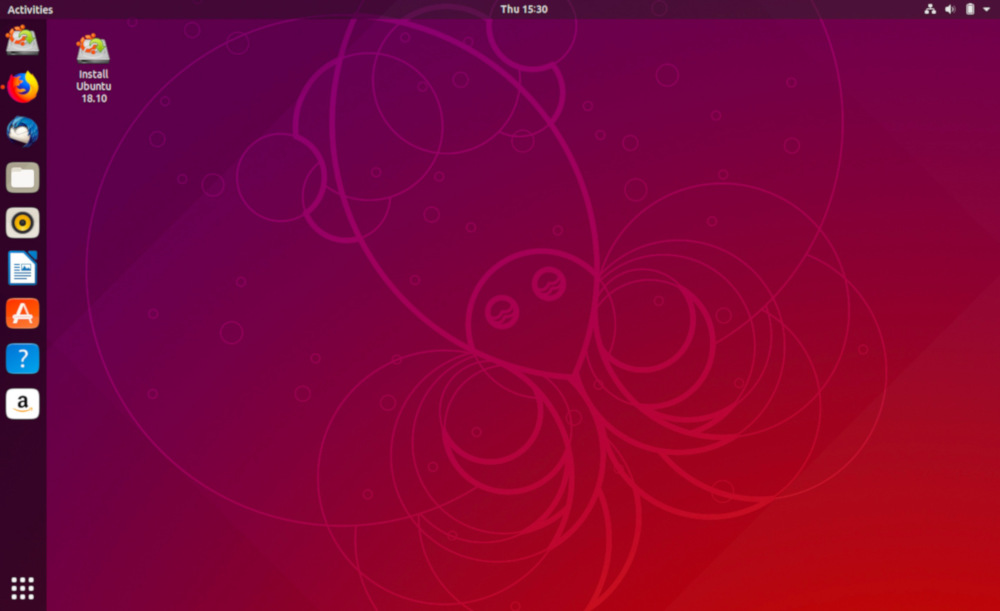1000x611 pixels.
Task: Launch Rhythmbox music player
Action: point(23,222)
